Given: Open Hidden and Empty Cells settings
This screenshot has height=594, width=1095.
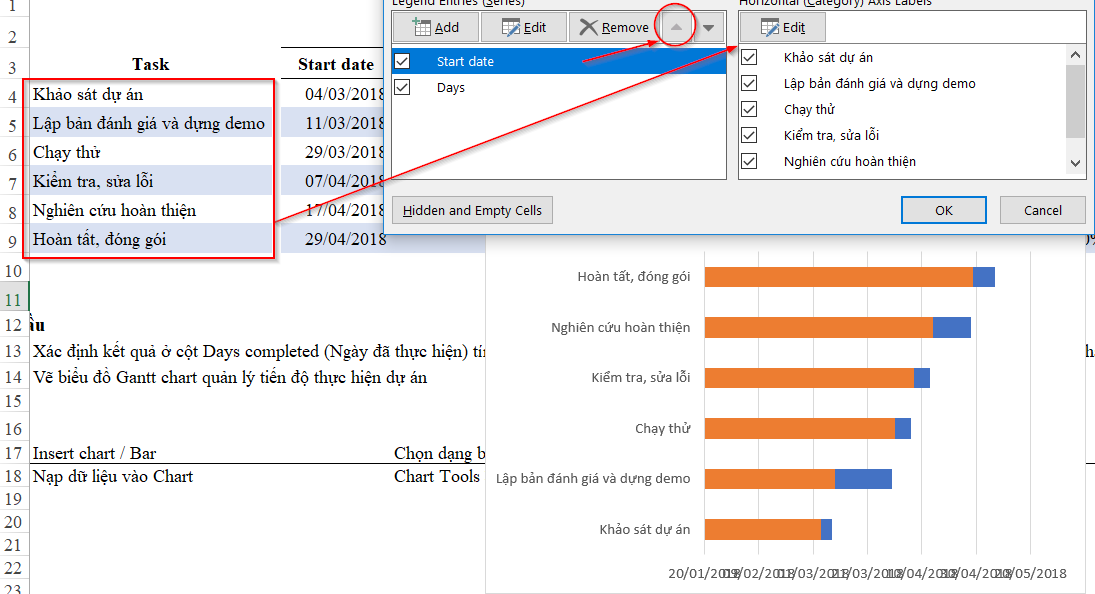Looking at the screenshot, I should (472, 210).
